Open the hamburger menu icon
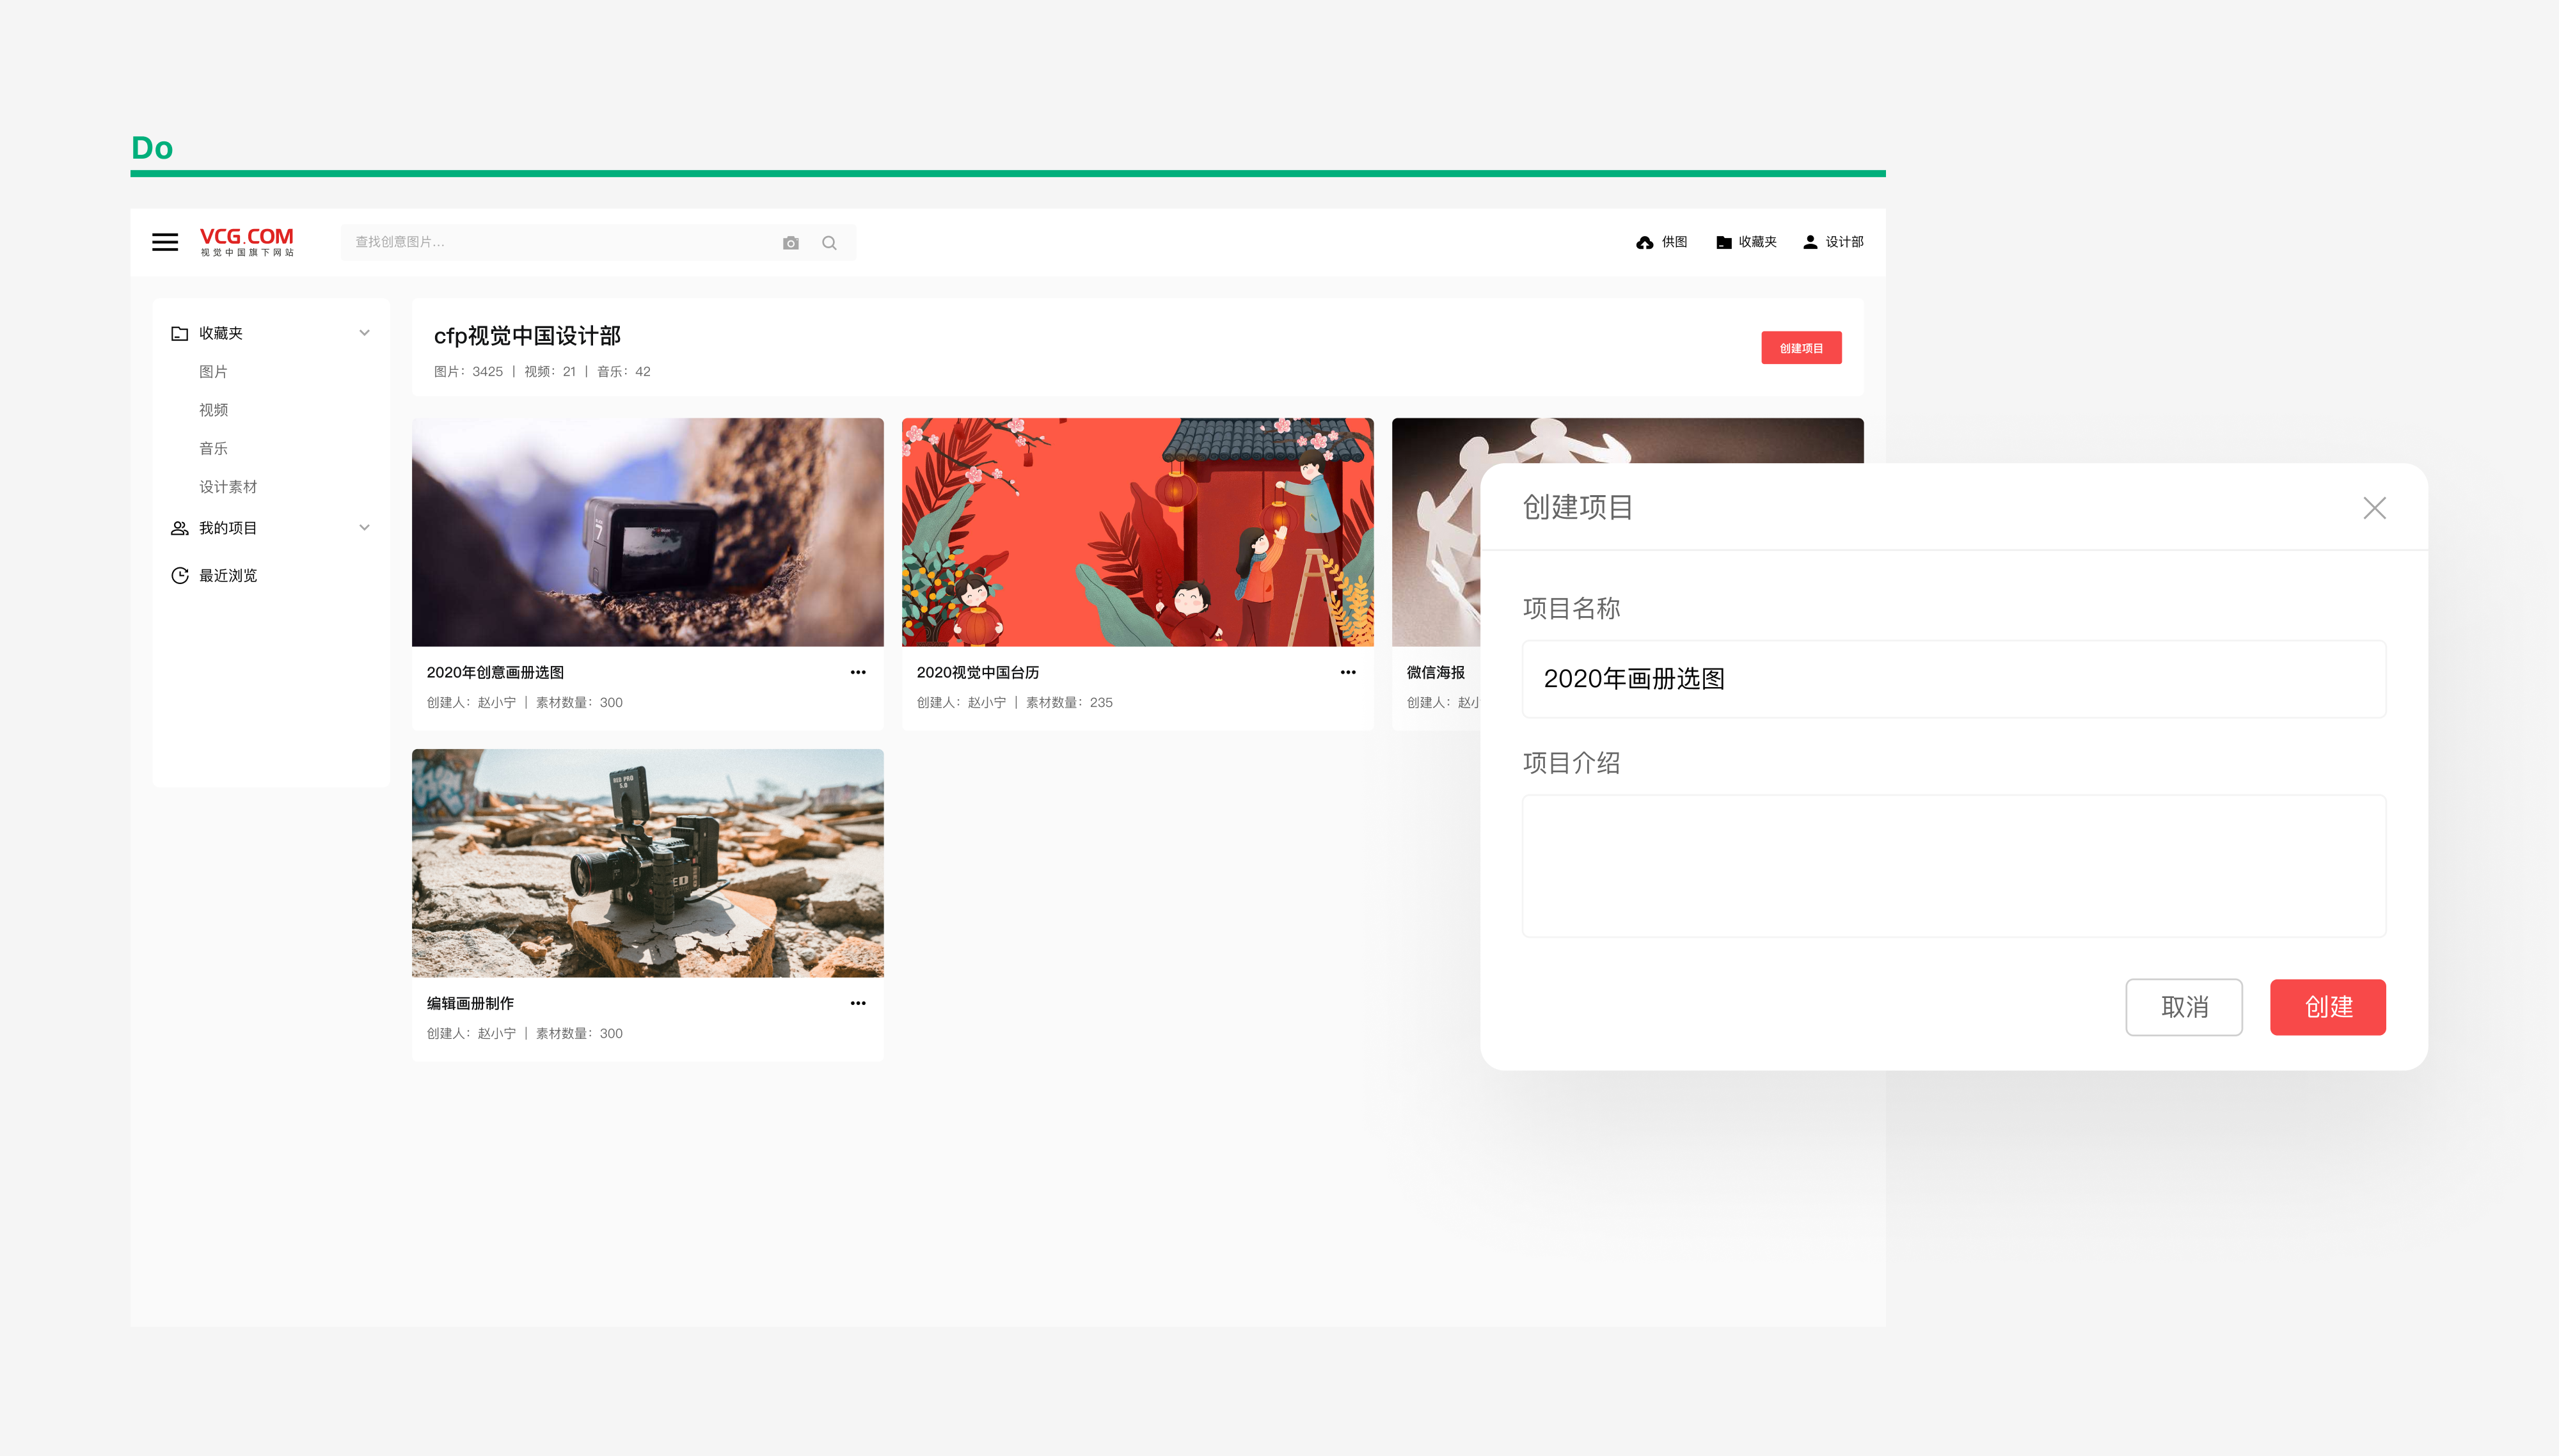 [x=165, y=242]
